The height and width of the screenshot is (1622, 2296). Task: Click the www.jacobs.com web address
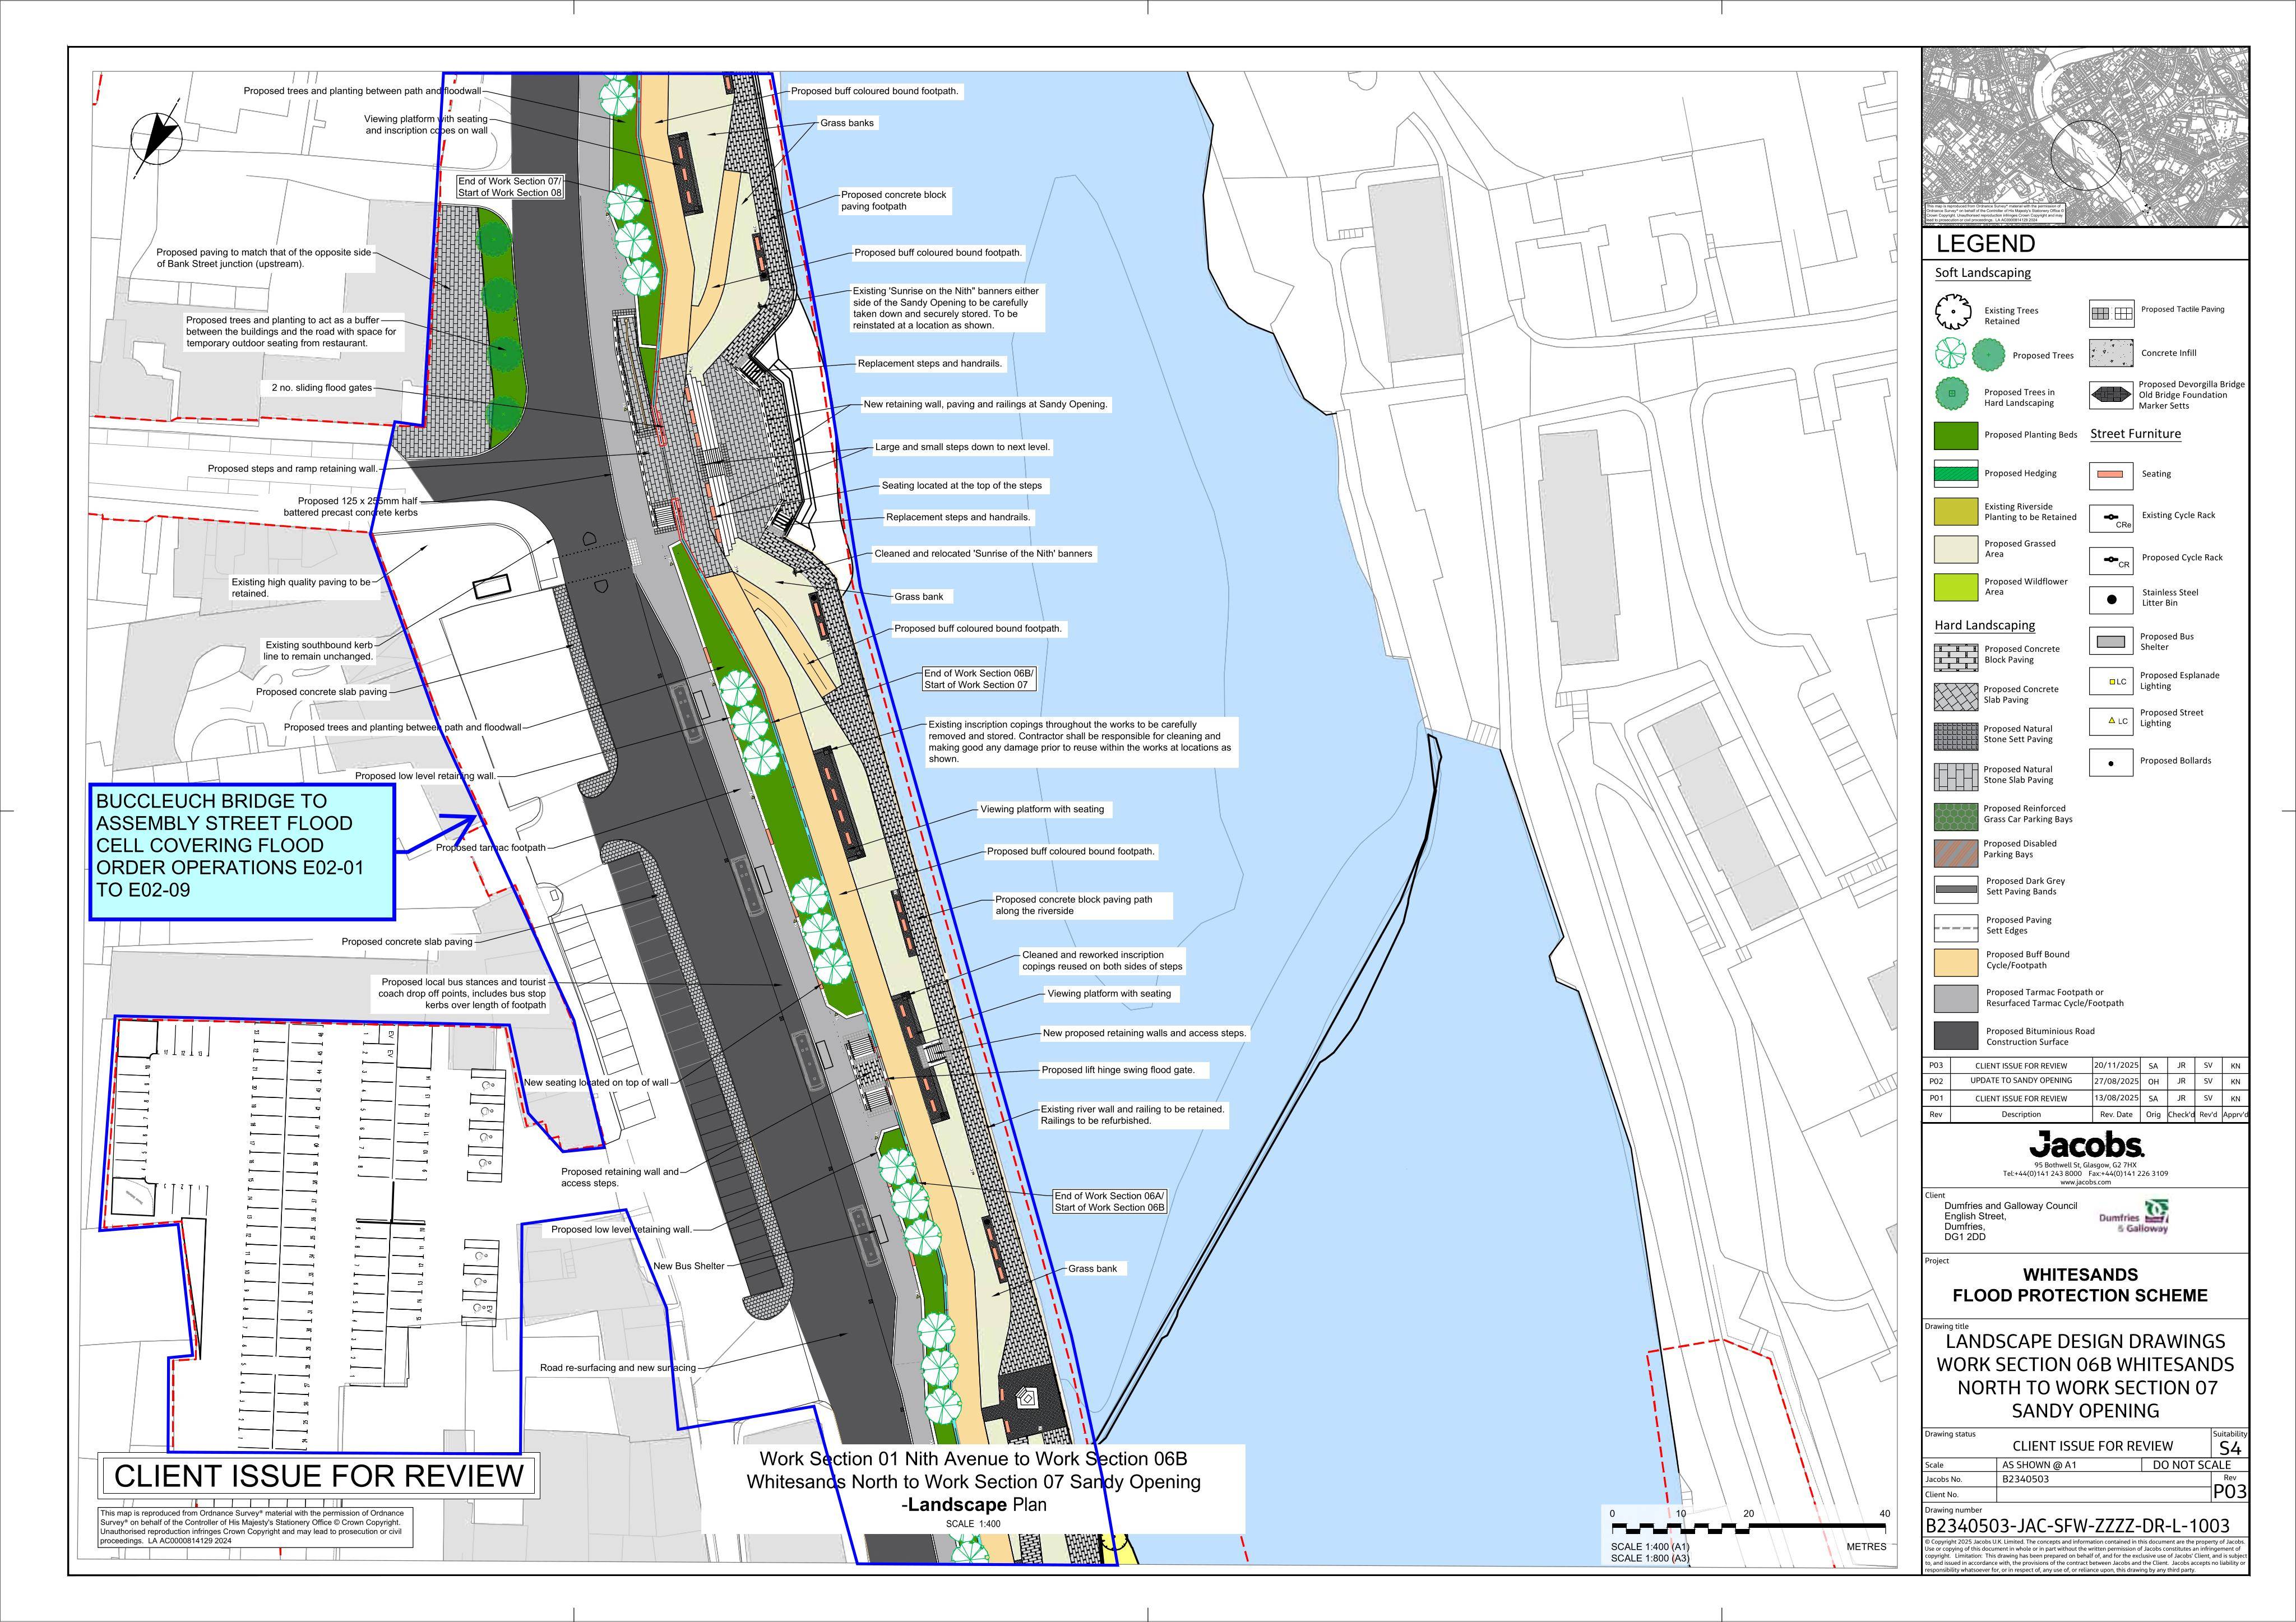(2085, 1182)
